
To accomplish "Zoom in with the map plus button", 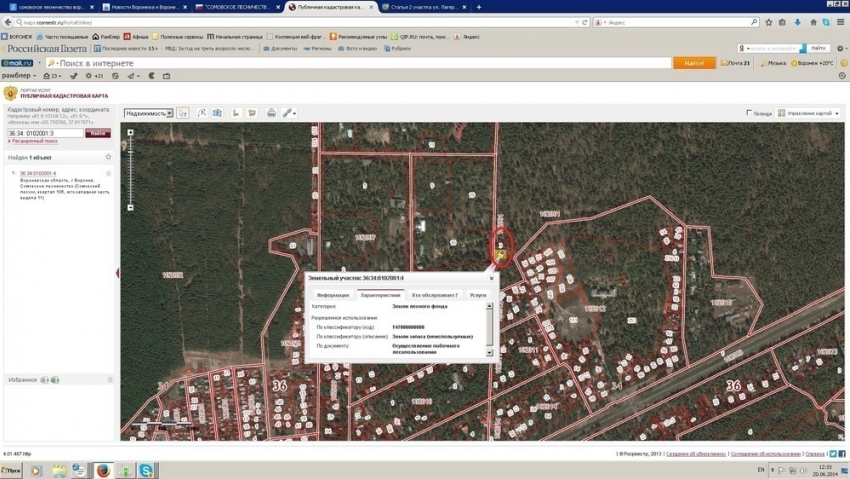I will (130, 132).
